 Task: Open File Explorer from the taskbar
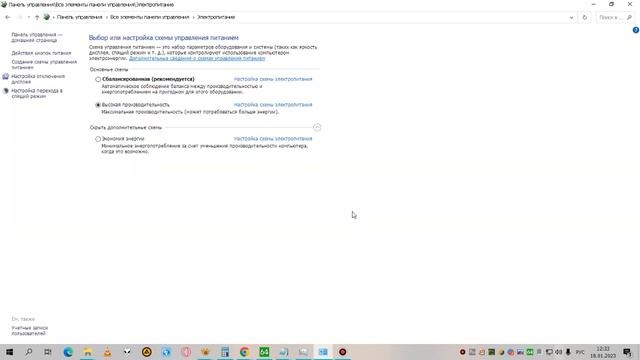[88, 352]
